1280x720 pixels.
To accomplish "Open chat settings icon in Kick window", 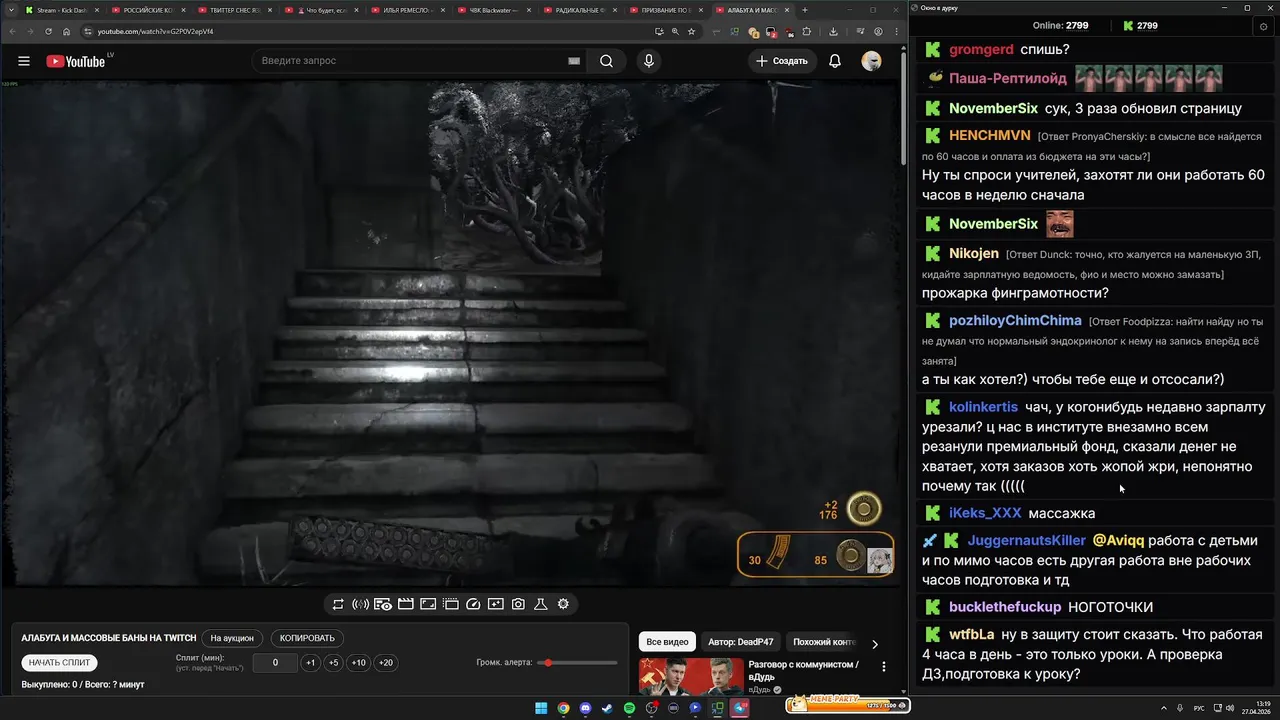I will 1263,26.
